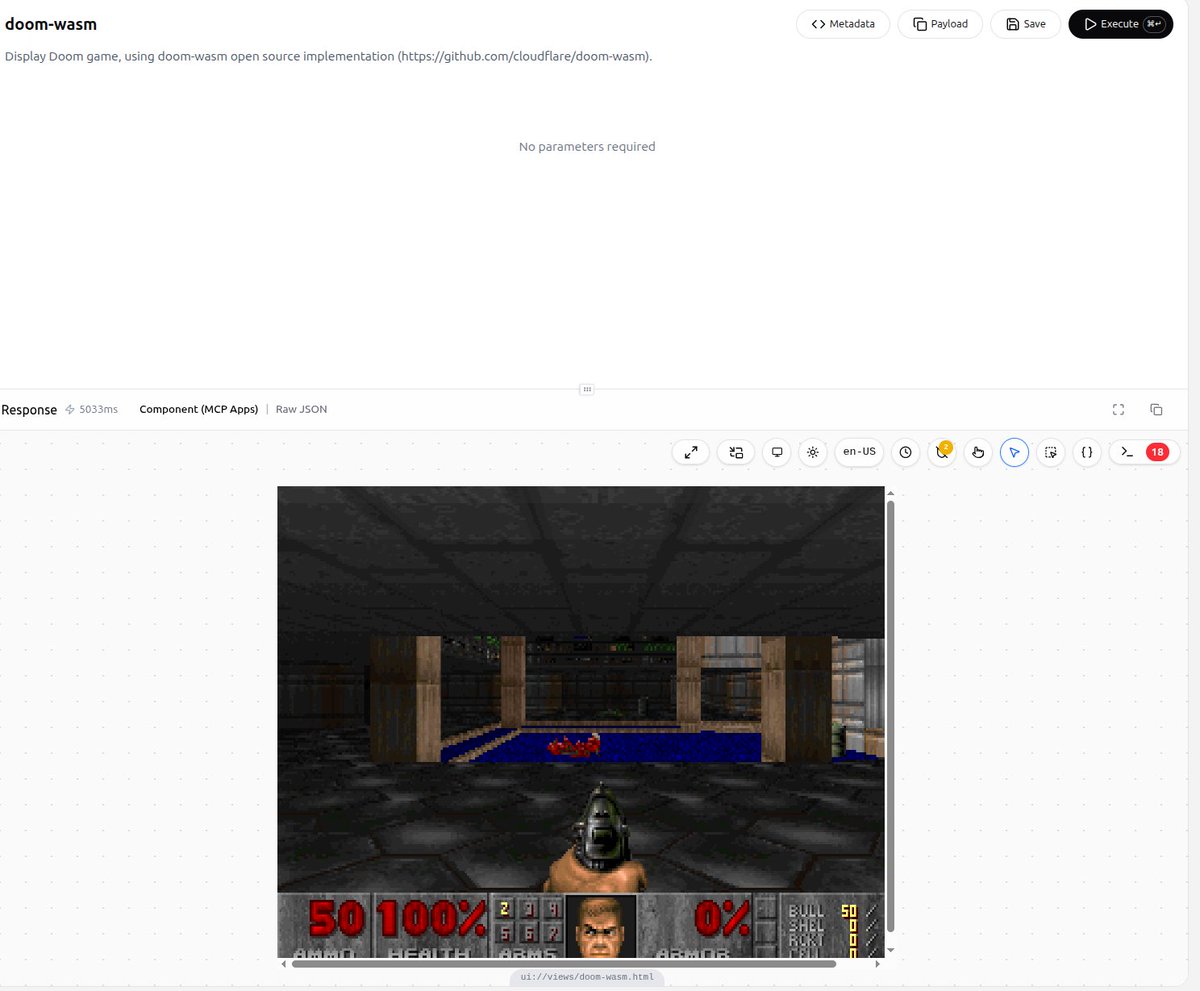Click the dashed selection inspect icon
This screenshot has height=991, width=1200.
click(1050, 452)
